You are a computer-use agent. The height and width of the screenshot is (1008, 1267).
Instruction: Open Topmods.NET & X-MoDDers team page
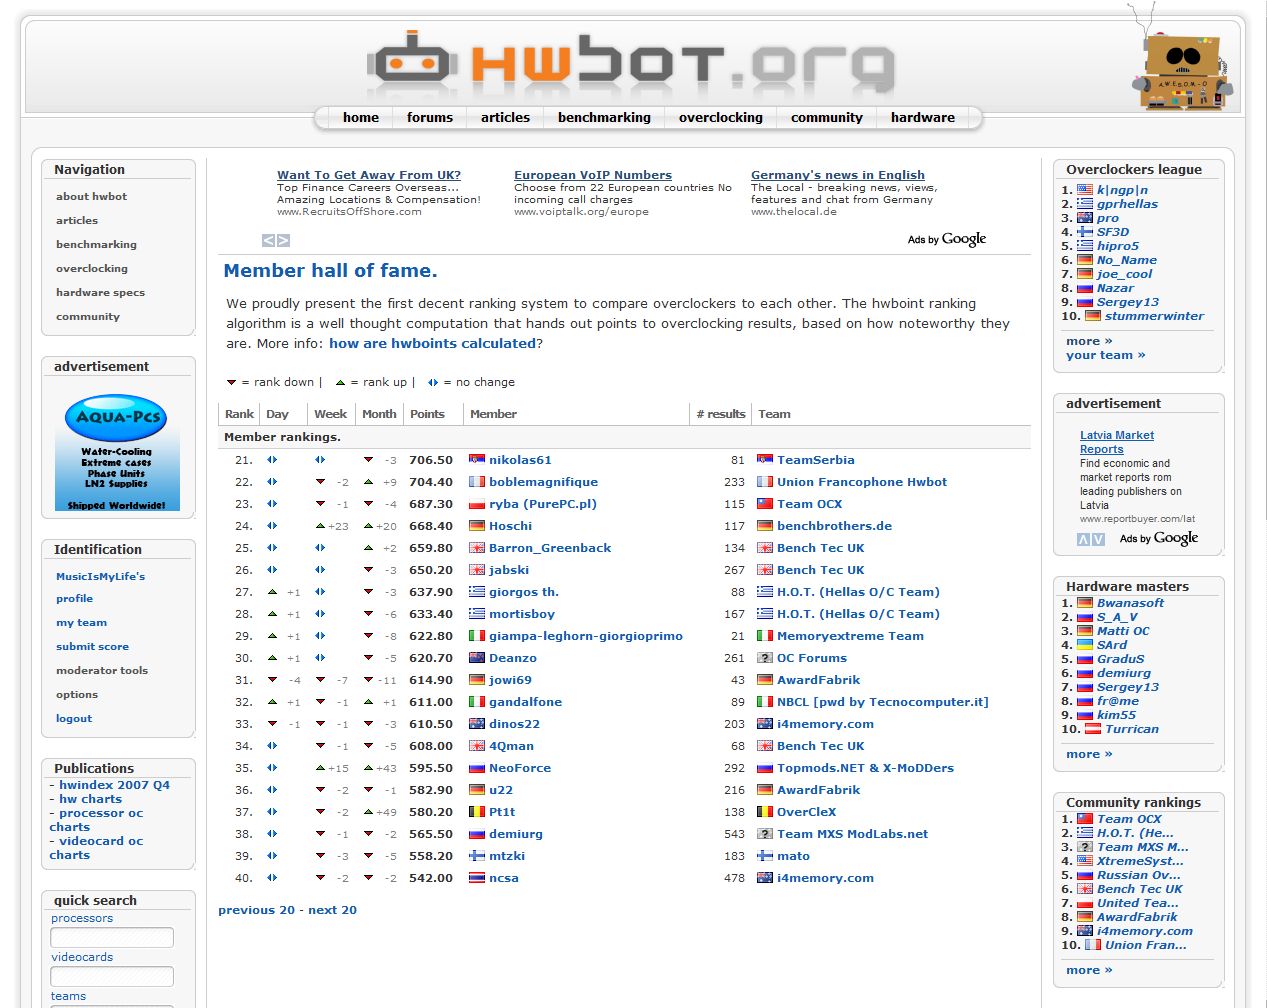(865, 768)
